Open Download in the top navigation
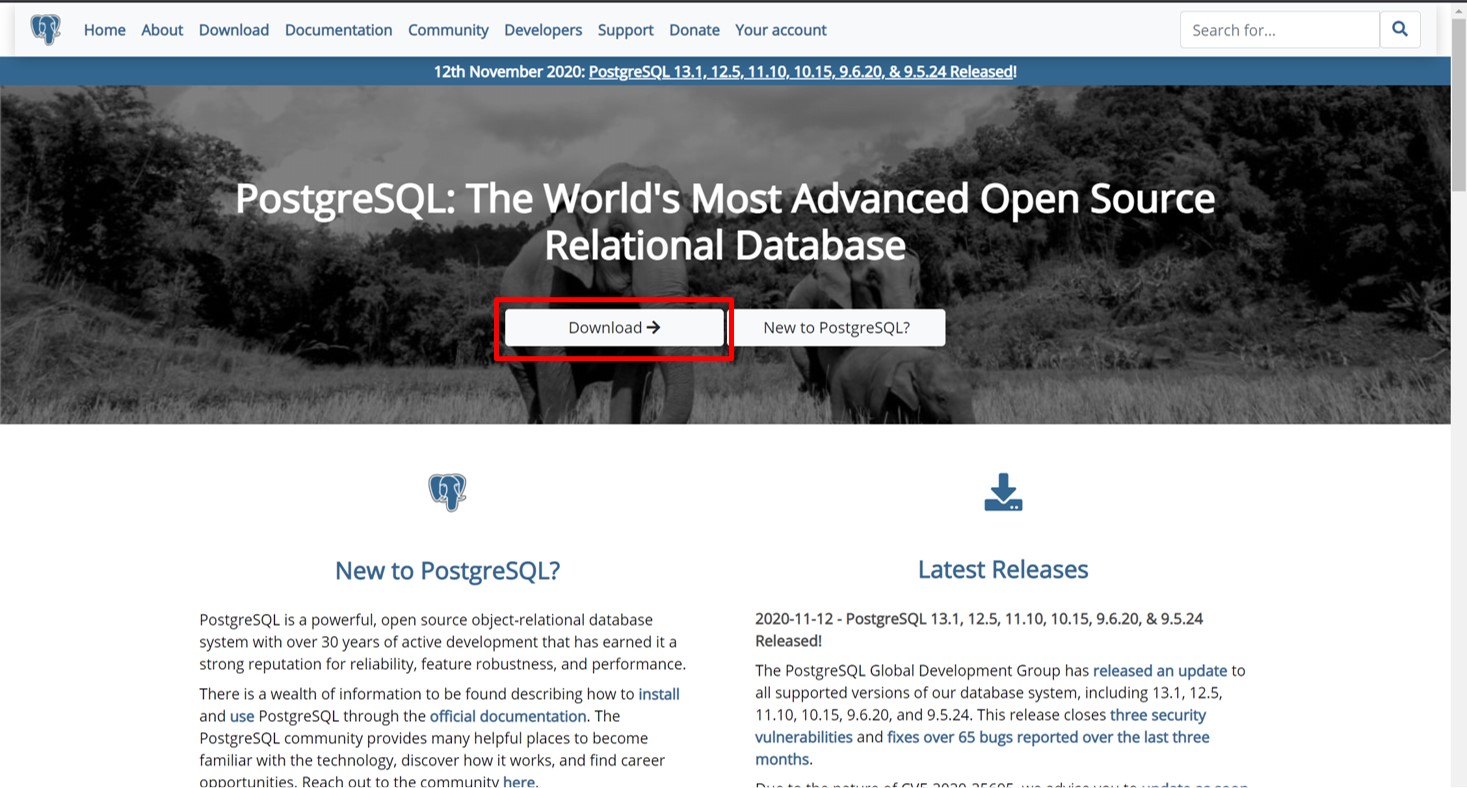 tap(233, 30)
